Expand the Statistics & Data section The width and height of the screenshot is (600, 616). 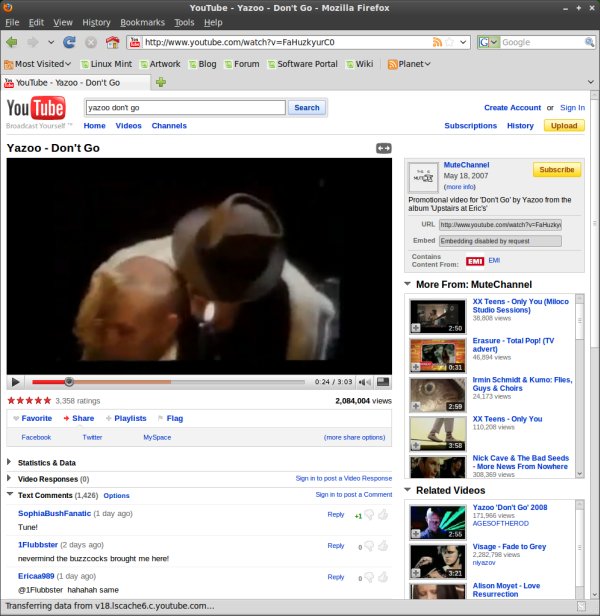[9, 462]
